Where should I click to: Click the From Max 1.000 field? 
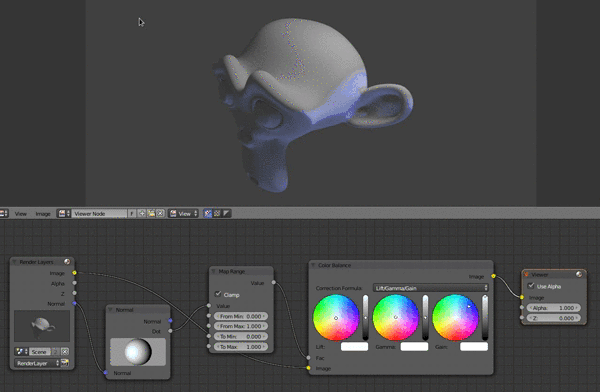[241, 326]
